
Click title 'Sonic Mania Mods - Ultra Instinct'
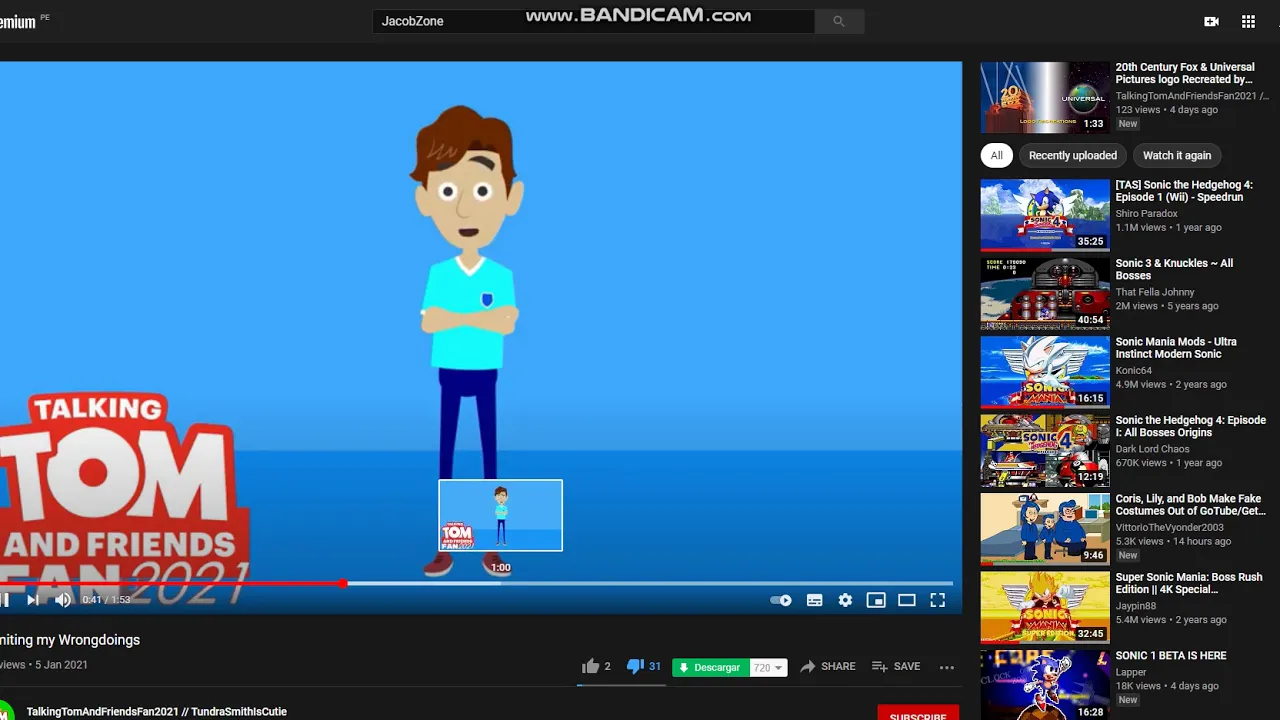point(1177,348)
